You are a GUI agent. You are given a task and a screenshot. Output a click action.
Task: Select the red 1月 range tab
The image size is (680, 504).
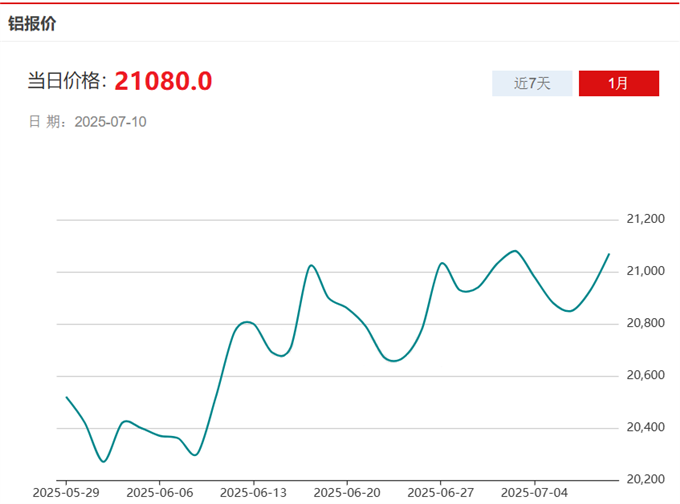(618, 83)
